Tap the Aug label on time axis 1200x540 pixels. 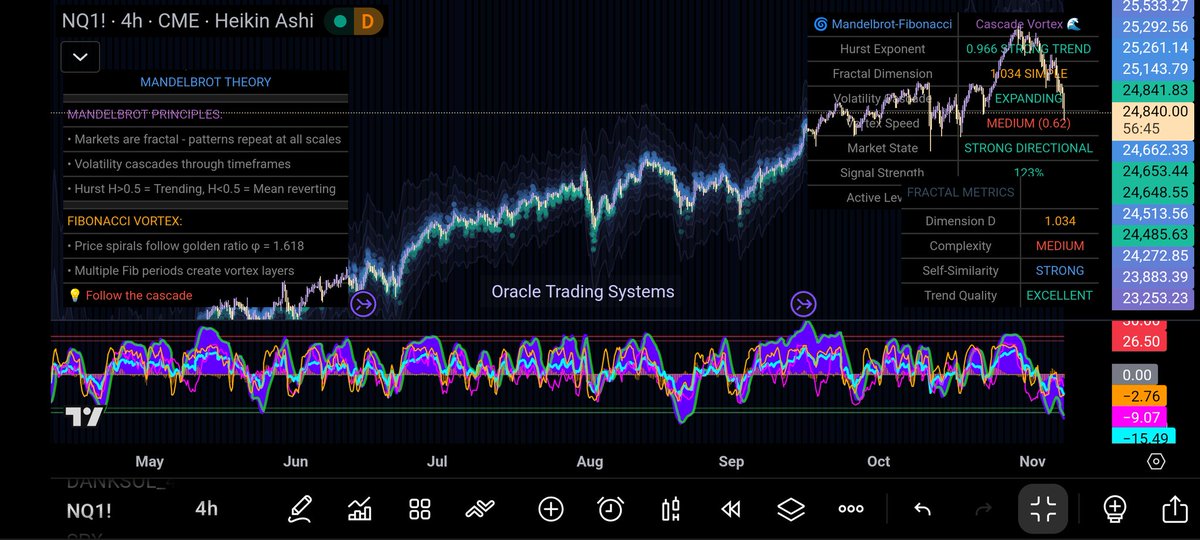click(590, 461)
